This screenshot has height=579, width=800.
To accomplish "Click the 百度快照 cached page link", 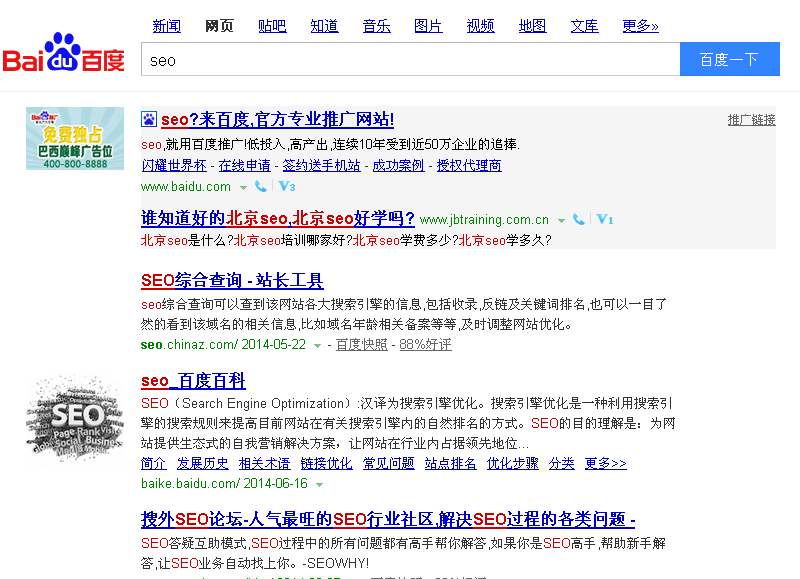I will 361,345.
